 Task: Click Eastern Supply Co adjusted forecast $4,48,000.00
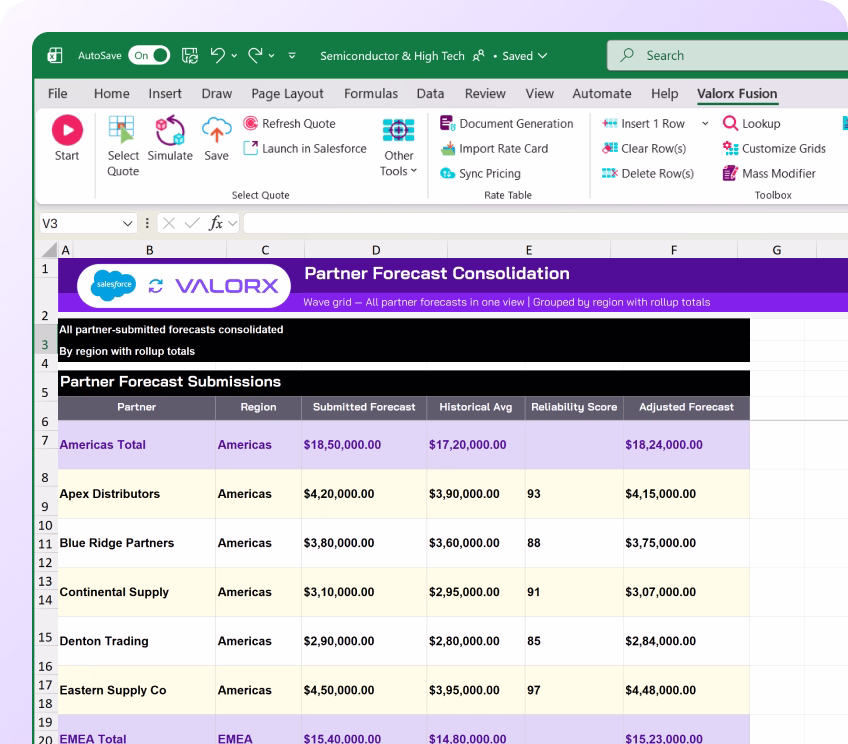coord(686,690)
